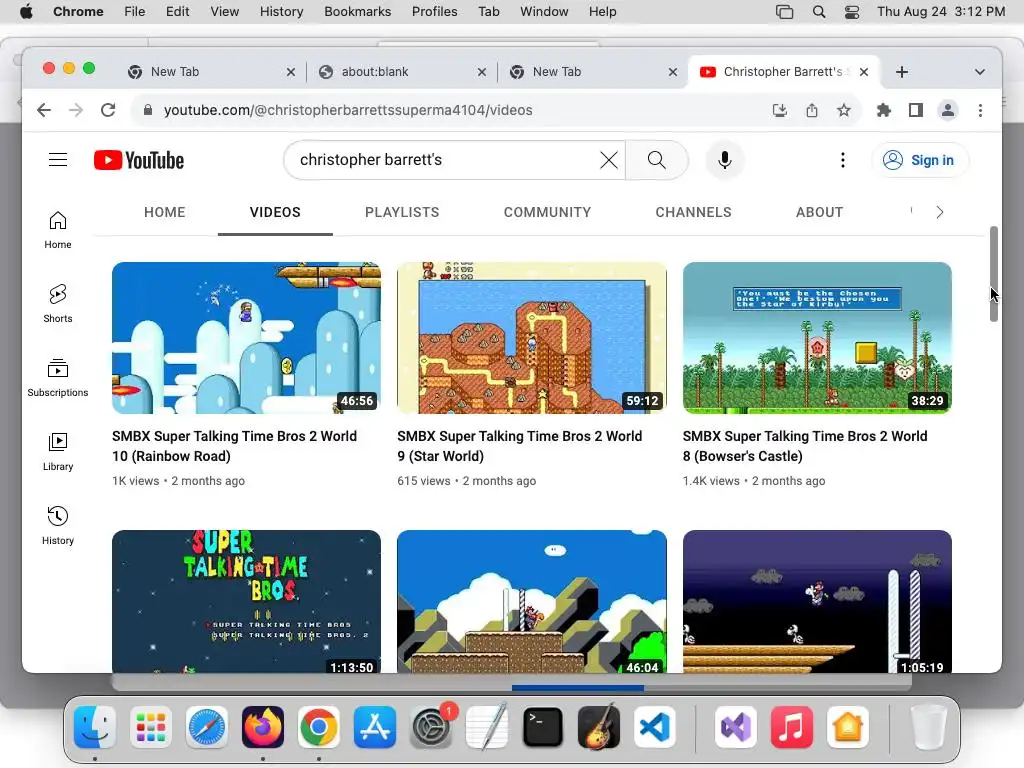The height and width of the screenshot is (768, 1024).
Task: Open the Bookmarks menu
Action: click(358, 12)
